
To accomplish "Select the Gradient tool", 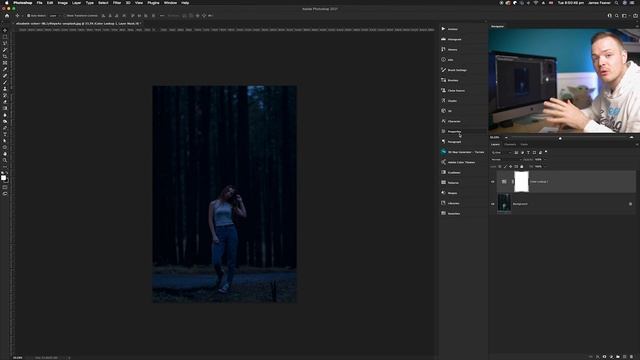I will pyautogui.click(x=5, y=109).
